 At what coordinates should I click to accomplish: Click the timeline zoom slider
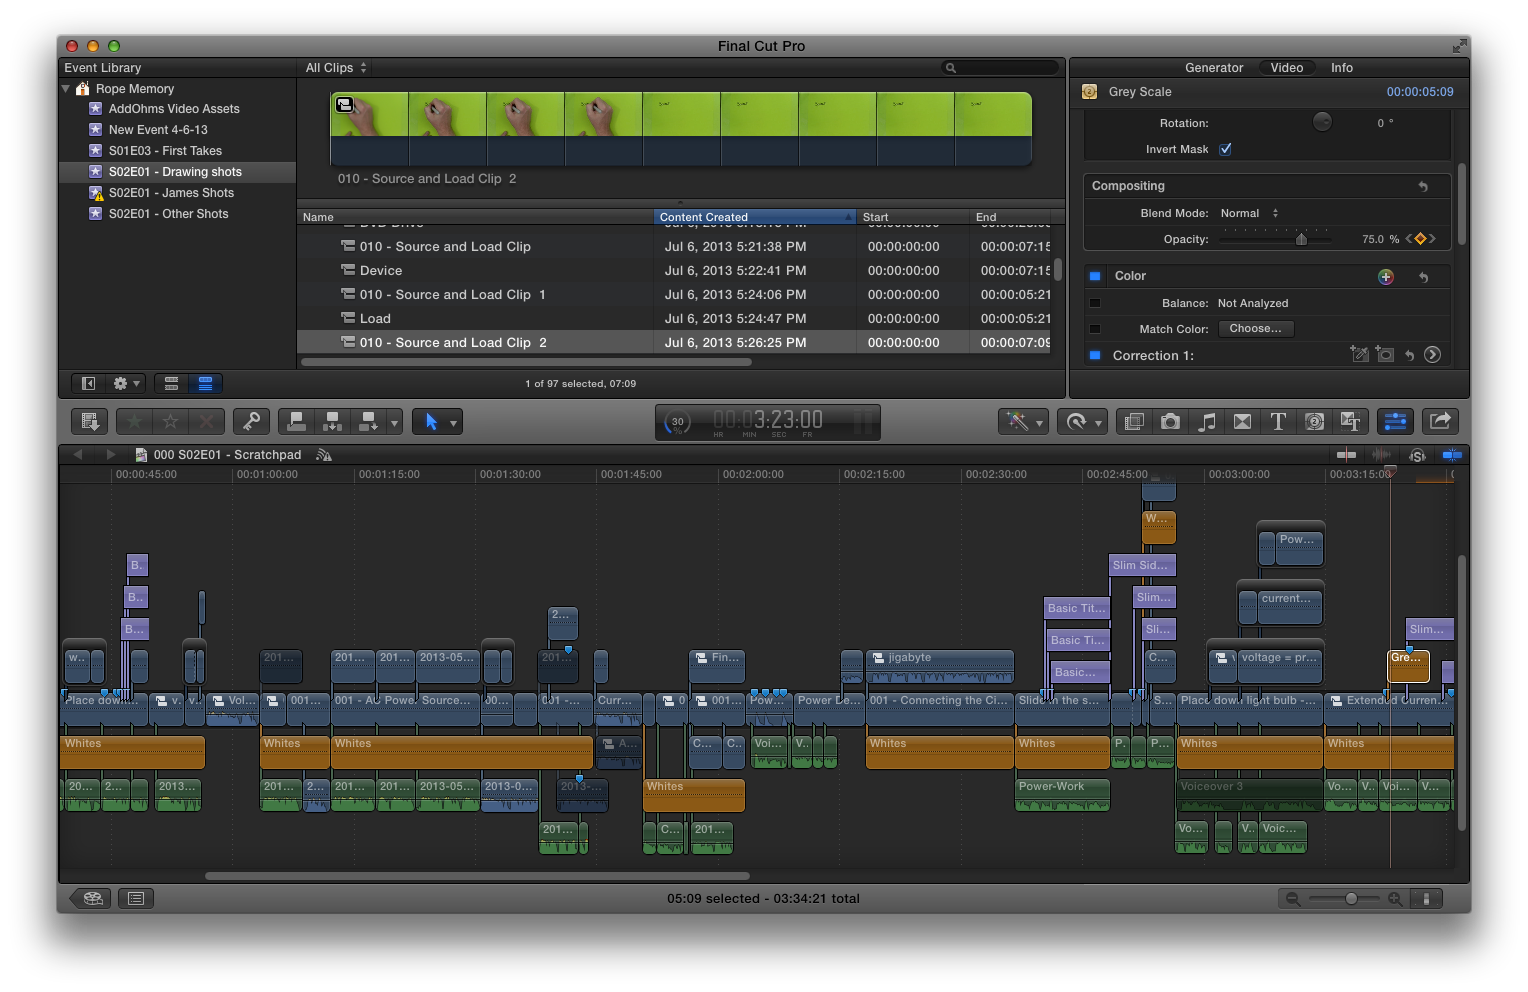(x=1342, y=899)
